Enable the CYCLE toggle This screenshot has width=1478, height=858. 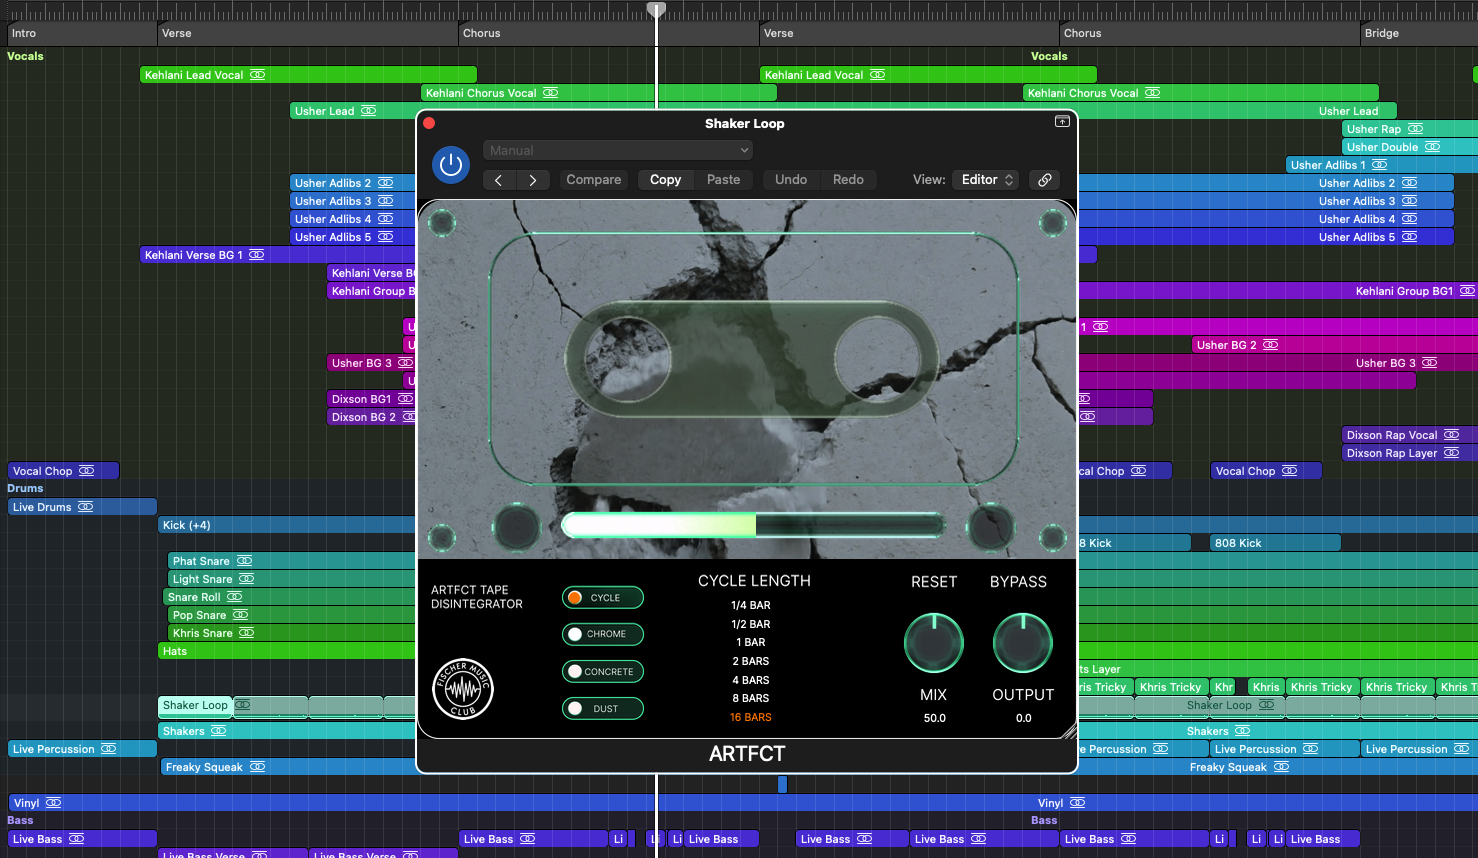602,598
